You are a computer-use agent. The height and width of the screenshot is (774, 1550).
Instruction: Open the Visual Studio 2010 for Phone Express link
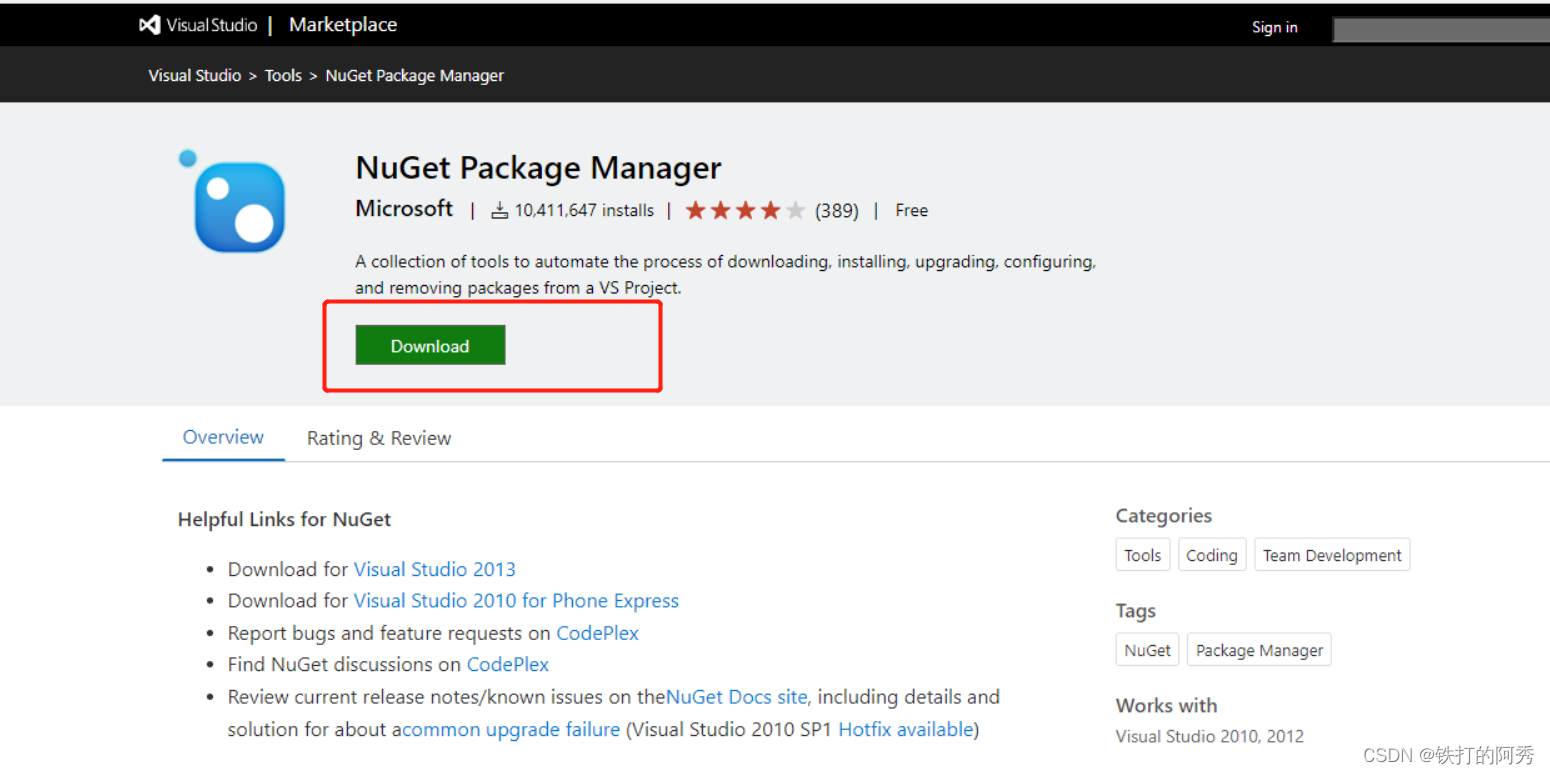516,600
